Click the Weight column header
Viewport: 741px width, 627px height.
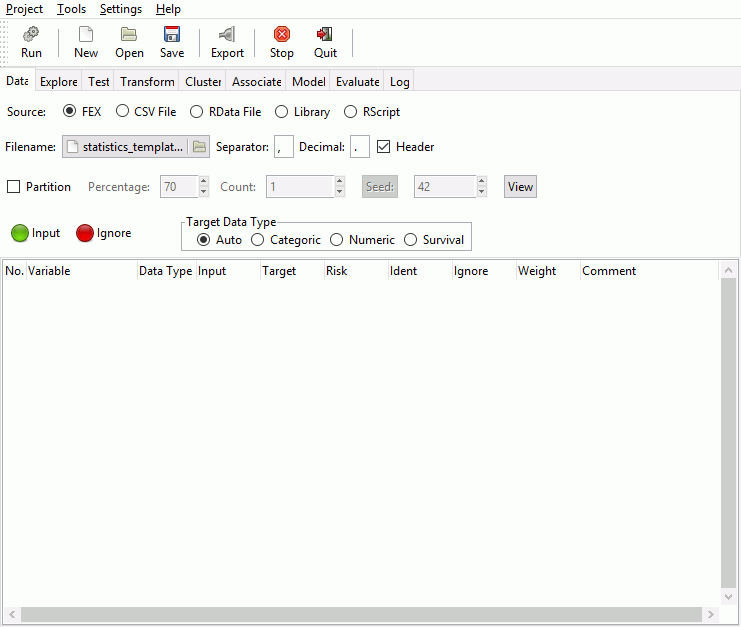548,271
